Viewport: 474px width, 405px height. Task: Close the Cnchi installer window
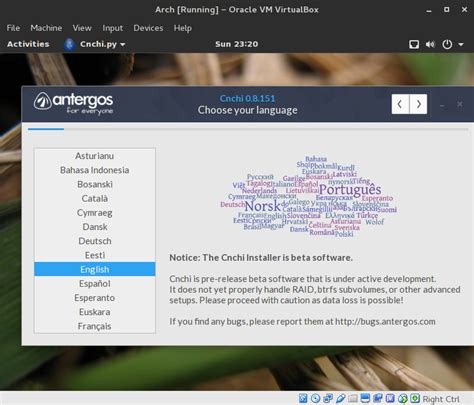coord(460,104)
